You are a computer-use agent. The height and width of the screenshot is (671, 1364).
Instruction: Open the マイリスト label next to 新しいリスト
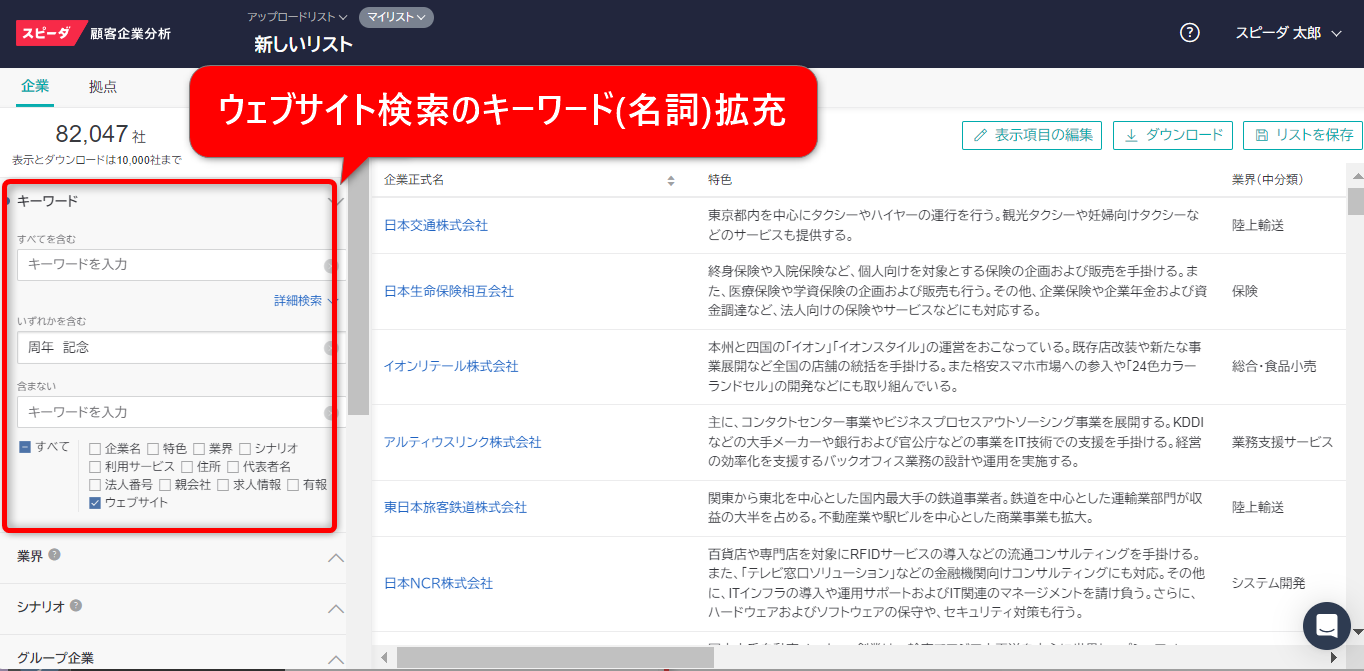pos(396,18)
